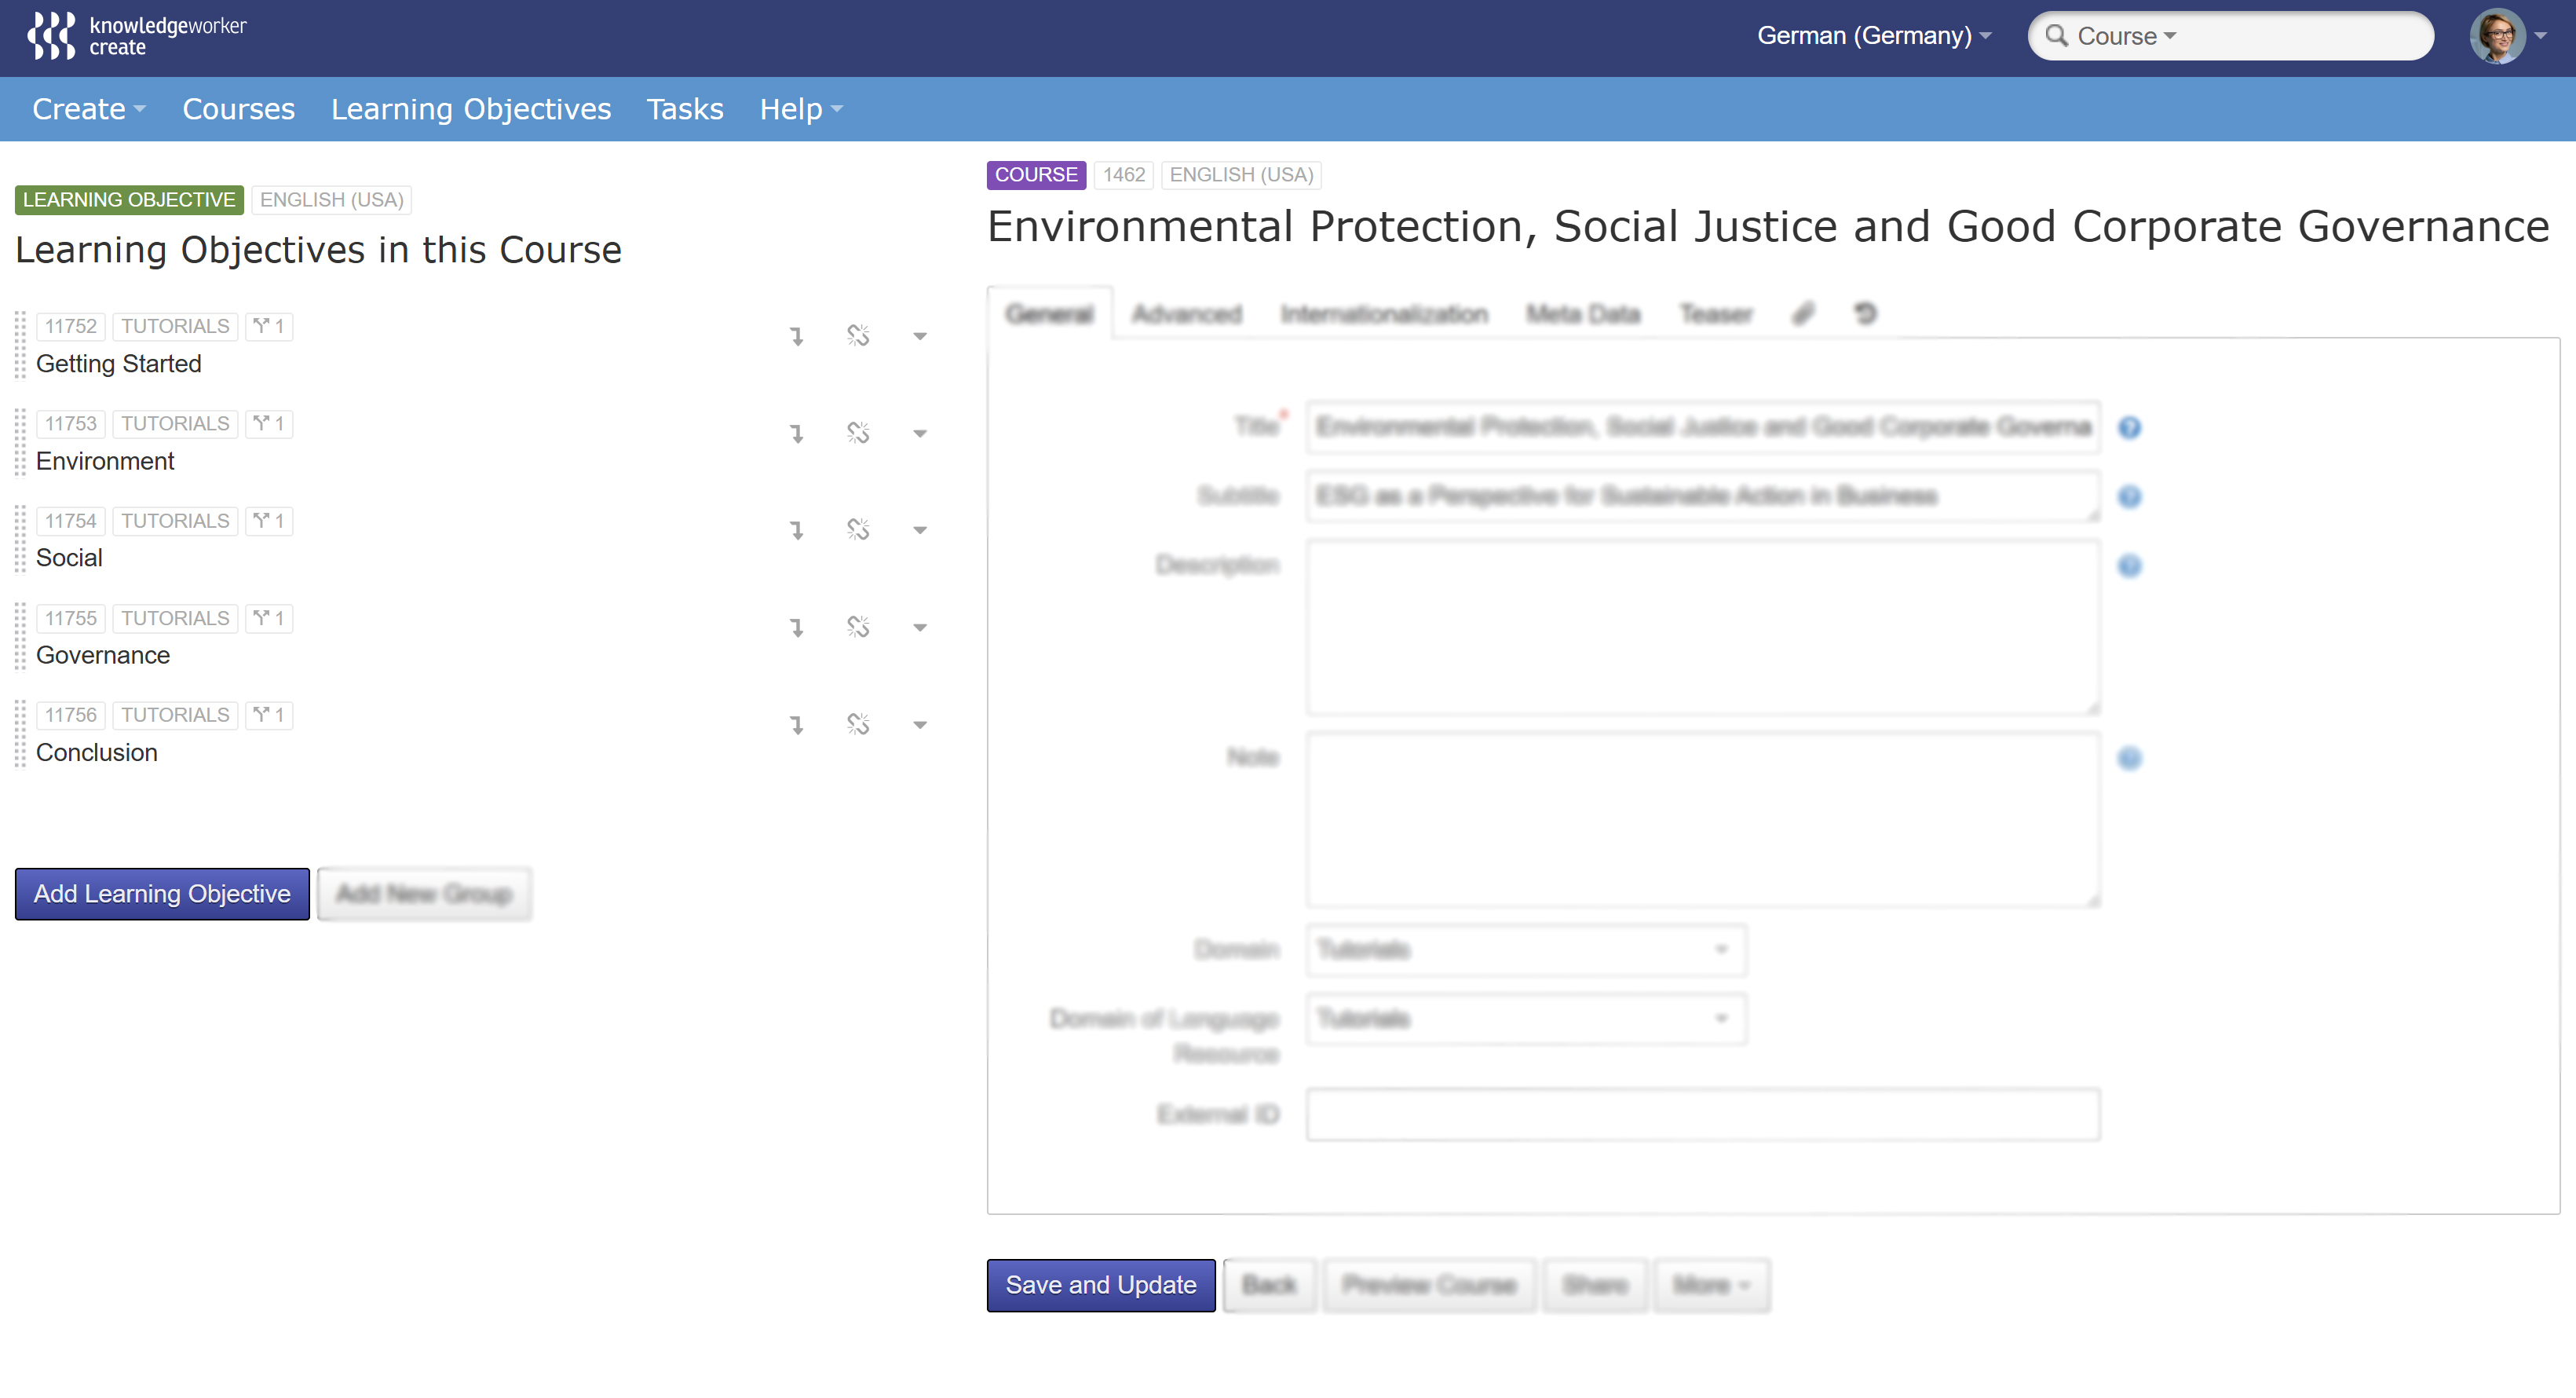Click Add Learning Objective button
Viewport: 2576px width, 1398px height.
[x=162, y=894]
